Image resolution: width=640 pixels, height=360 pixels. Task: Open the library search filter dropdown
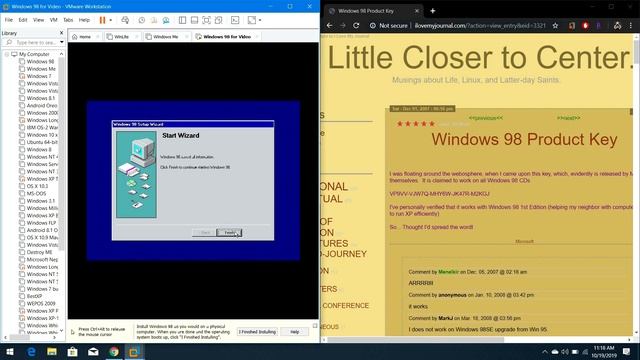tap(62, 42)
